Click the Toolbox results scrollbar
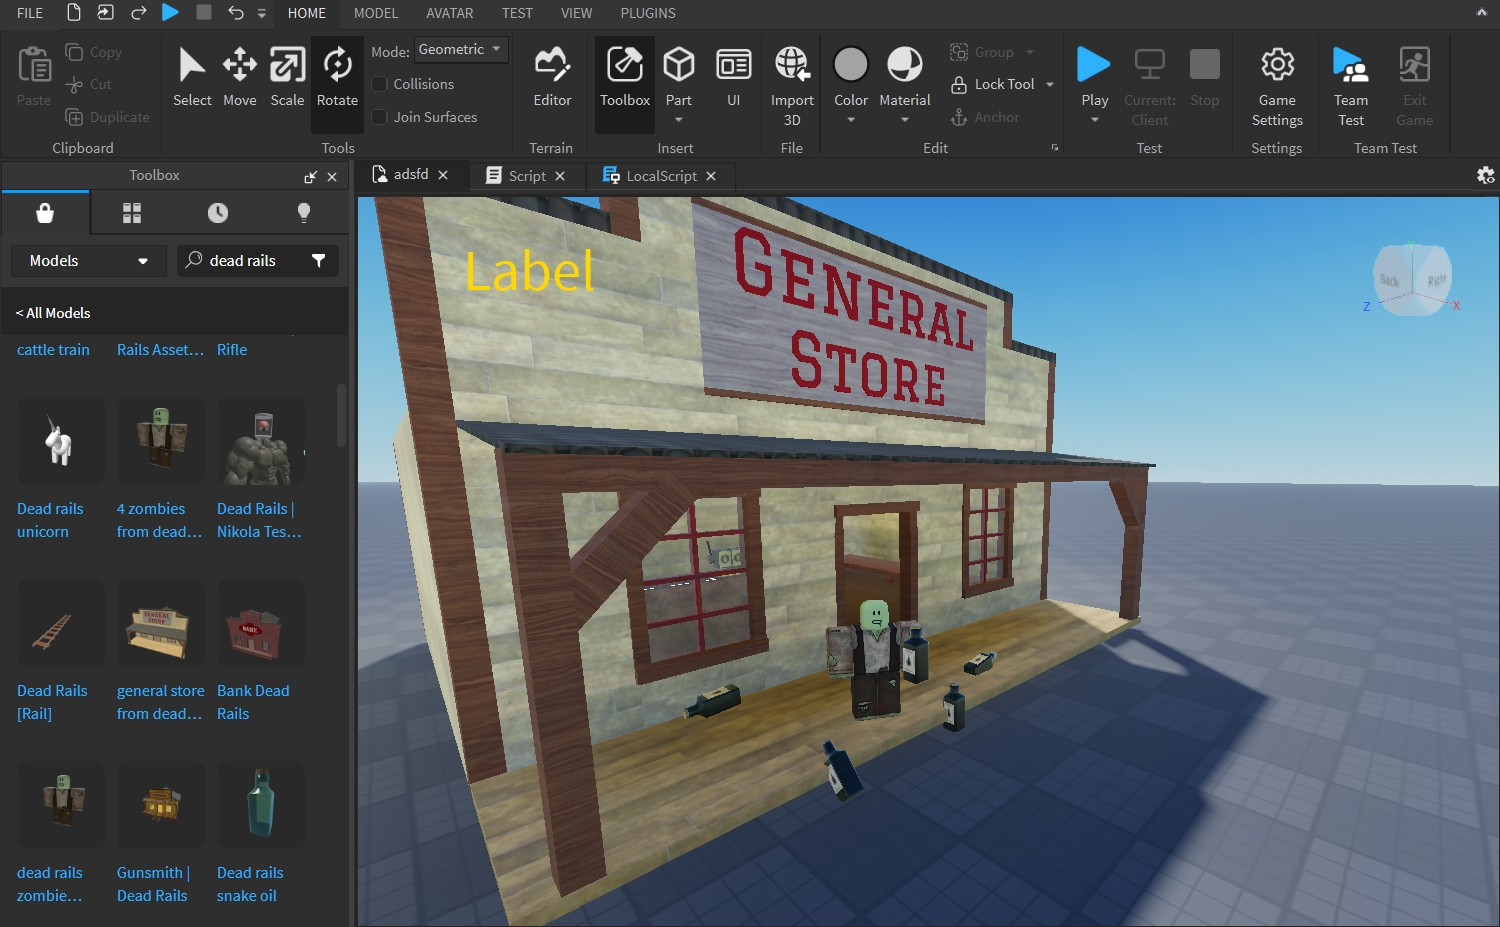The height and width of the screenshot is (927, 1500). point(342,415)
